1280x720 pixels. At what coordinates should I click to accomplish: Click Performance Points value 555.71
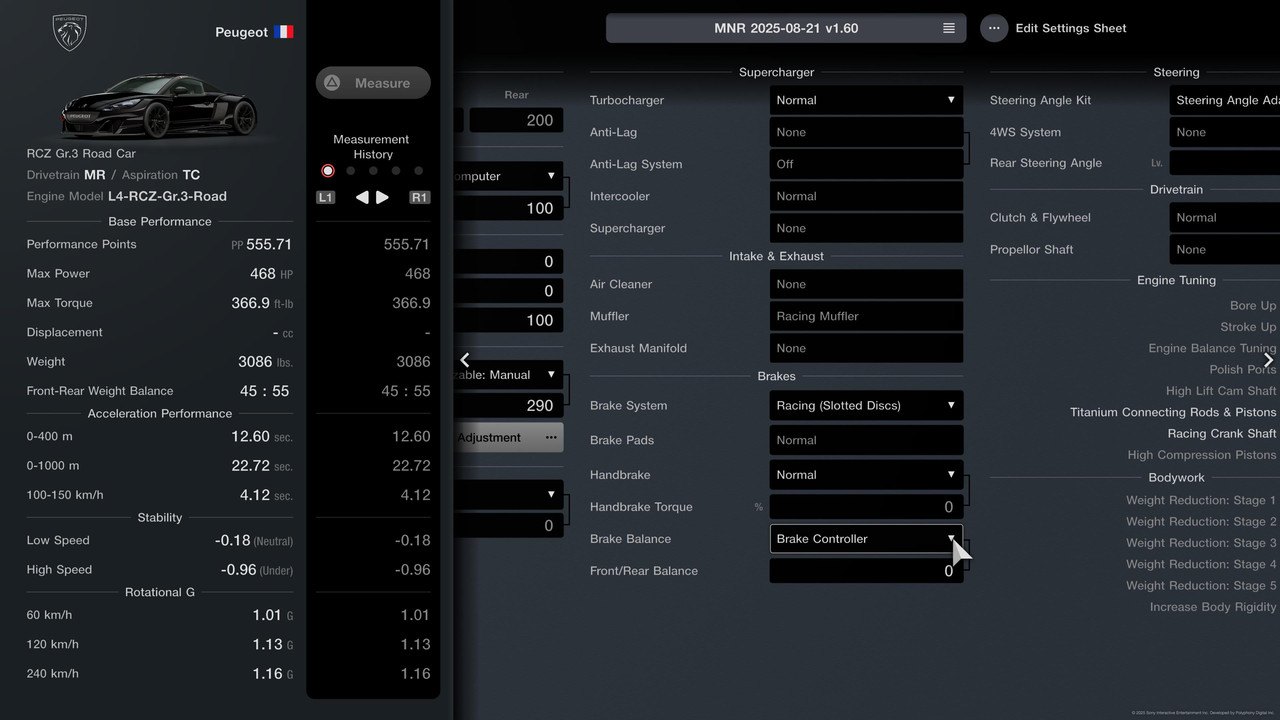click(269, 244)
